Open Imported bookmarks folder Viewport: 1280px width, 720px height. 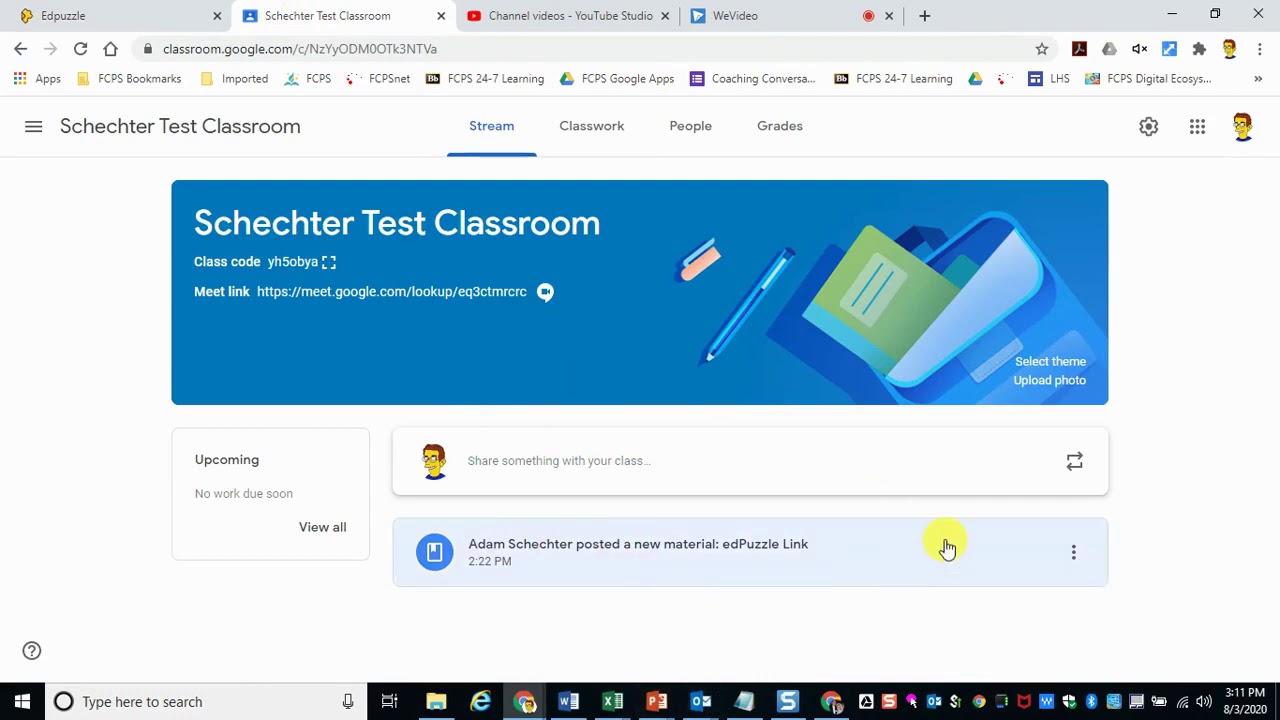point(234,78)
